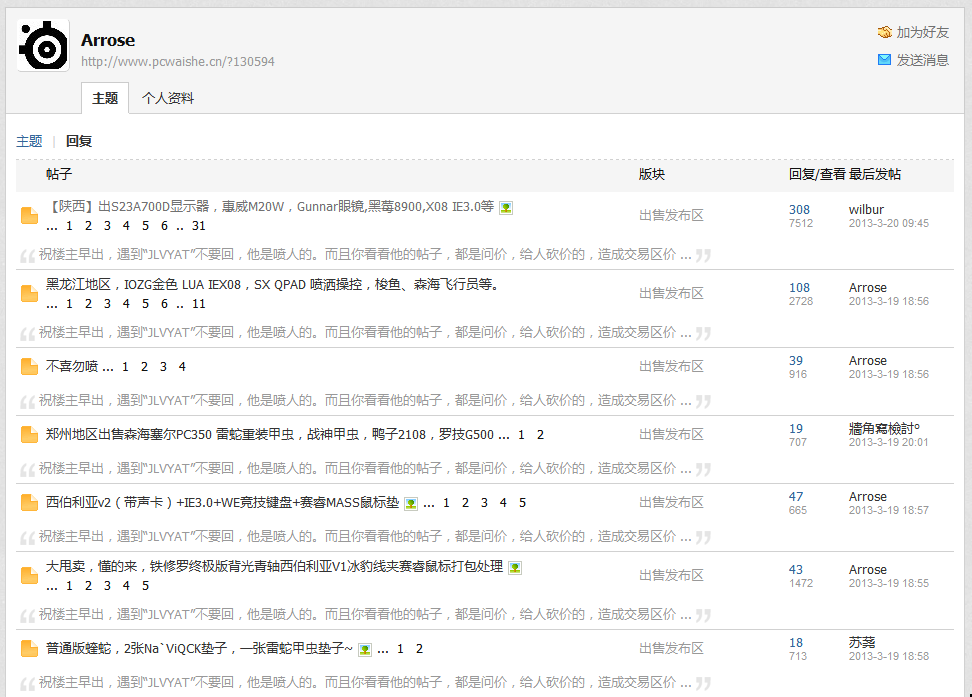This screenshot has width=972, height=697.
Task: Go to page 31 of 陕西 thread
Action: (x=198, y=226)
